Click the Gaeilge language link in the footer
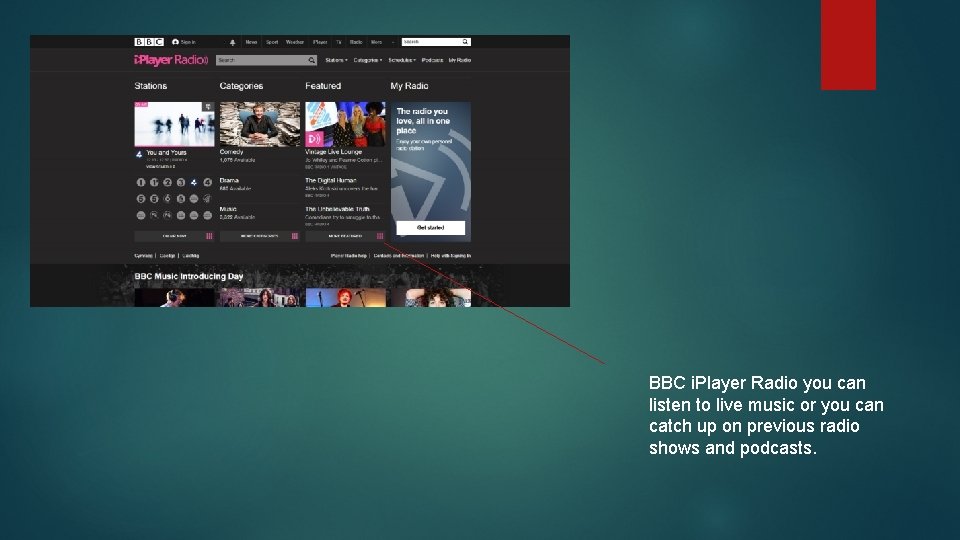 coord(167,256)
